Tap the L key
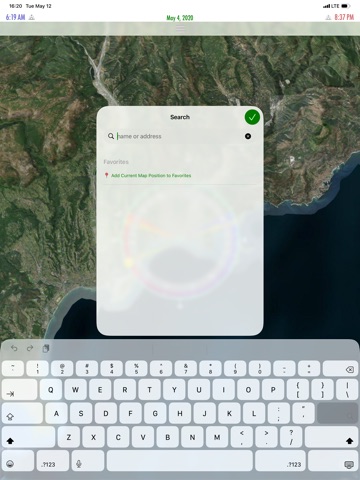Screen dimensions: 360x480 tap(254, 413)
